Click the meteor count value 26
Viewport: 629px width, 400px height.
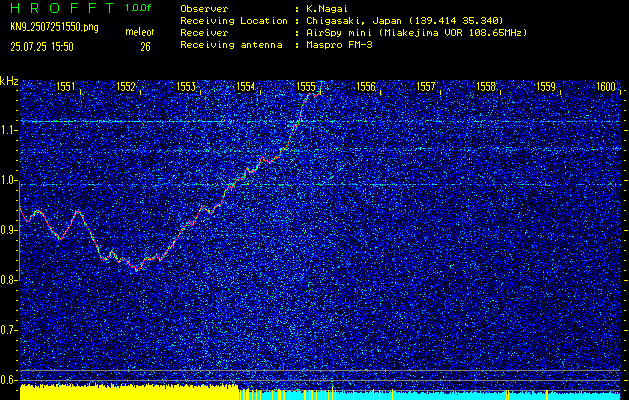click(x=145, y=47)
